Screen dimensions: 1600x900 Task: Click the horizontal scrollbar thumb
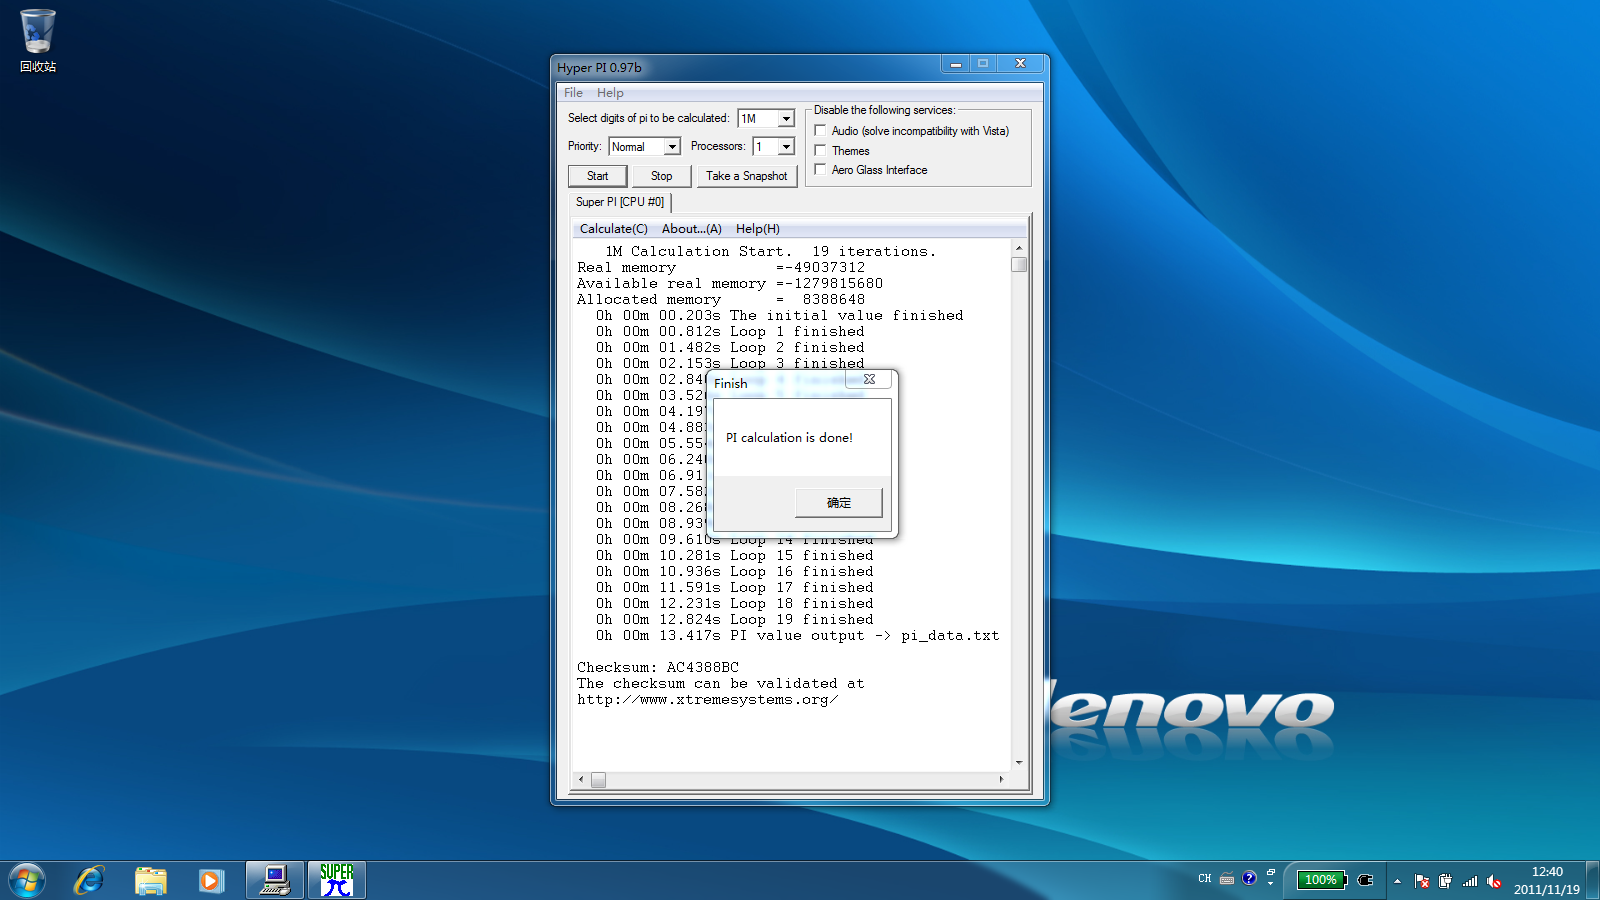598,780
